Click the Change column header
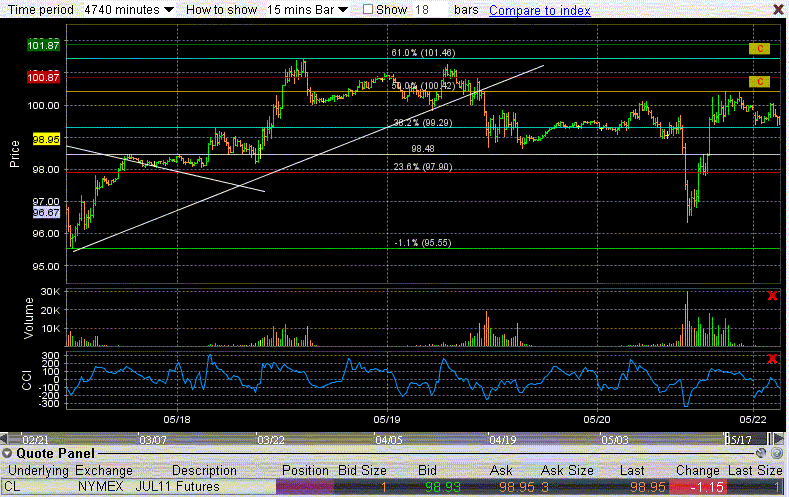Image resolution: width=789 pixels, height=497 pixels. [697, 470]
